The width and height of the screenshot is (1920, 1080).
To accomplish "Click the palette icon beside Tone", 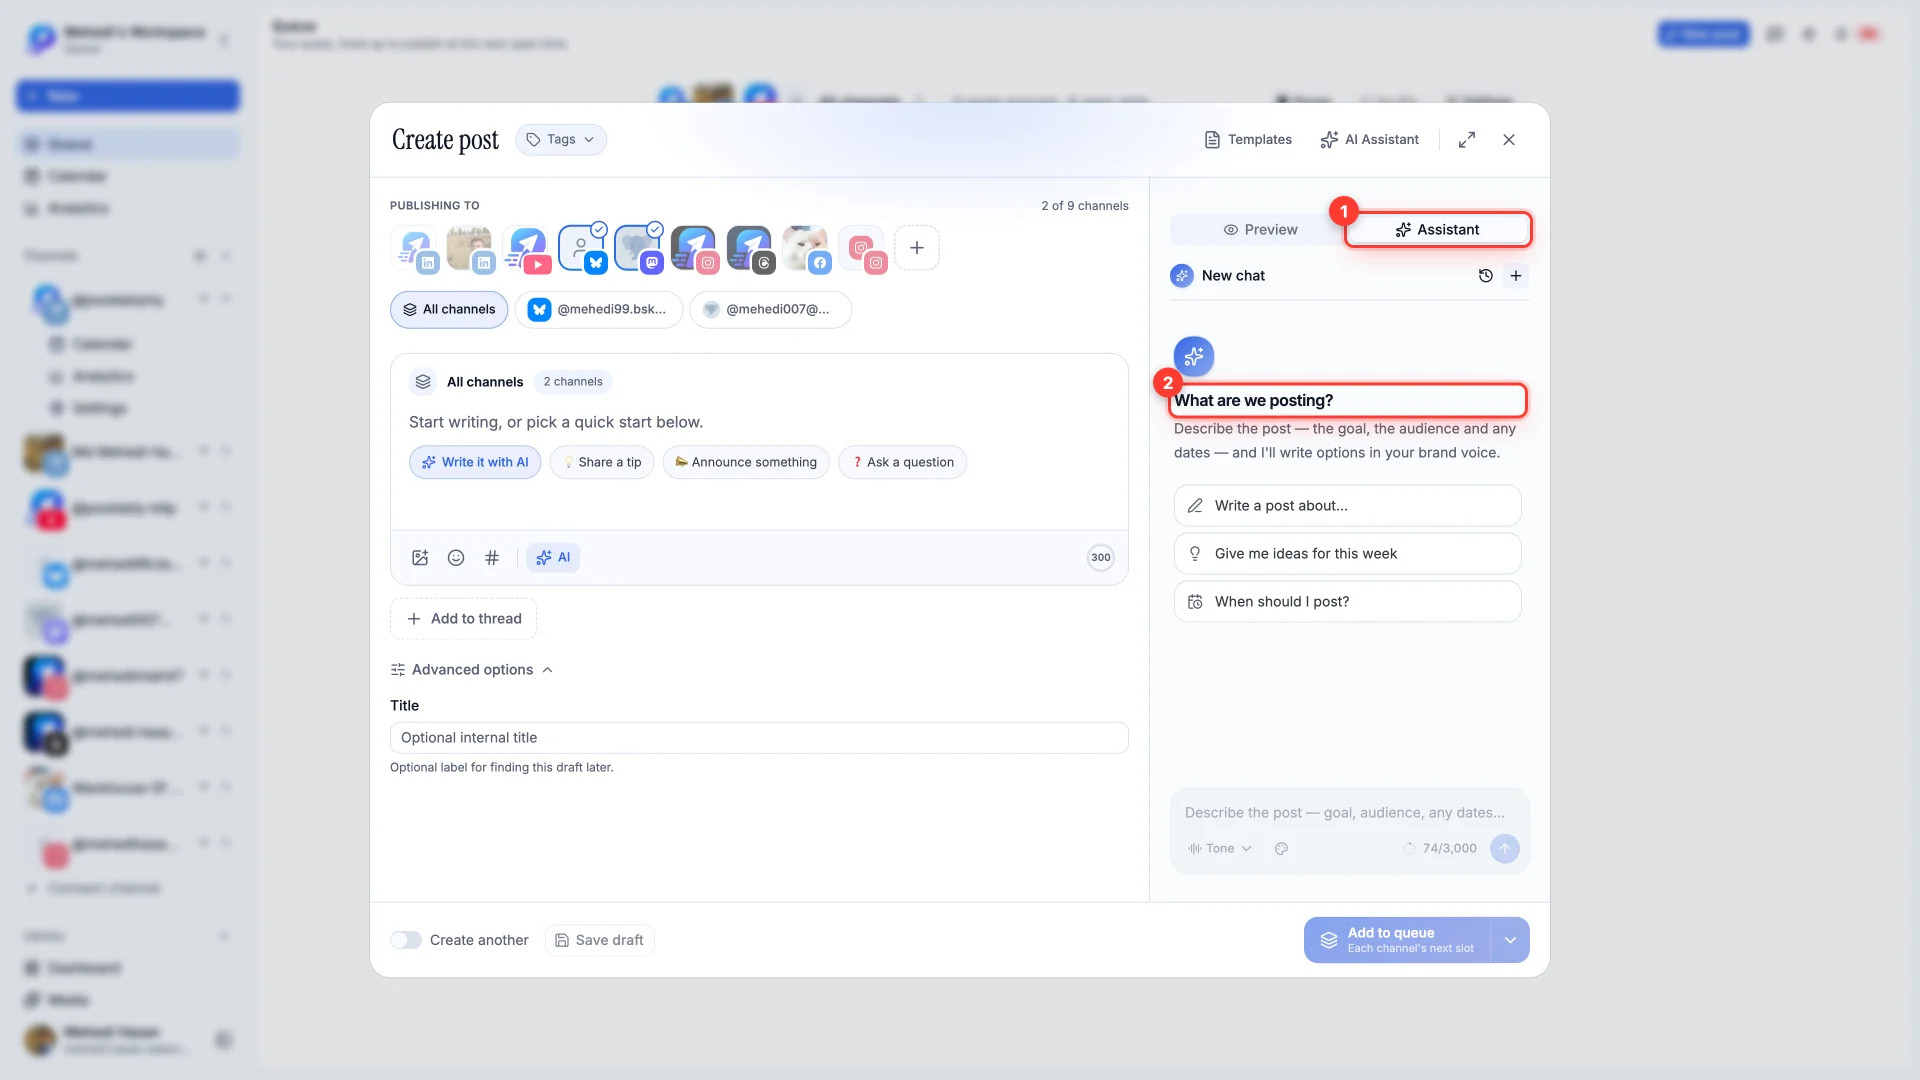I will tap(1281, 849).
